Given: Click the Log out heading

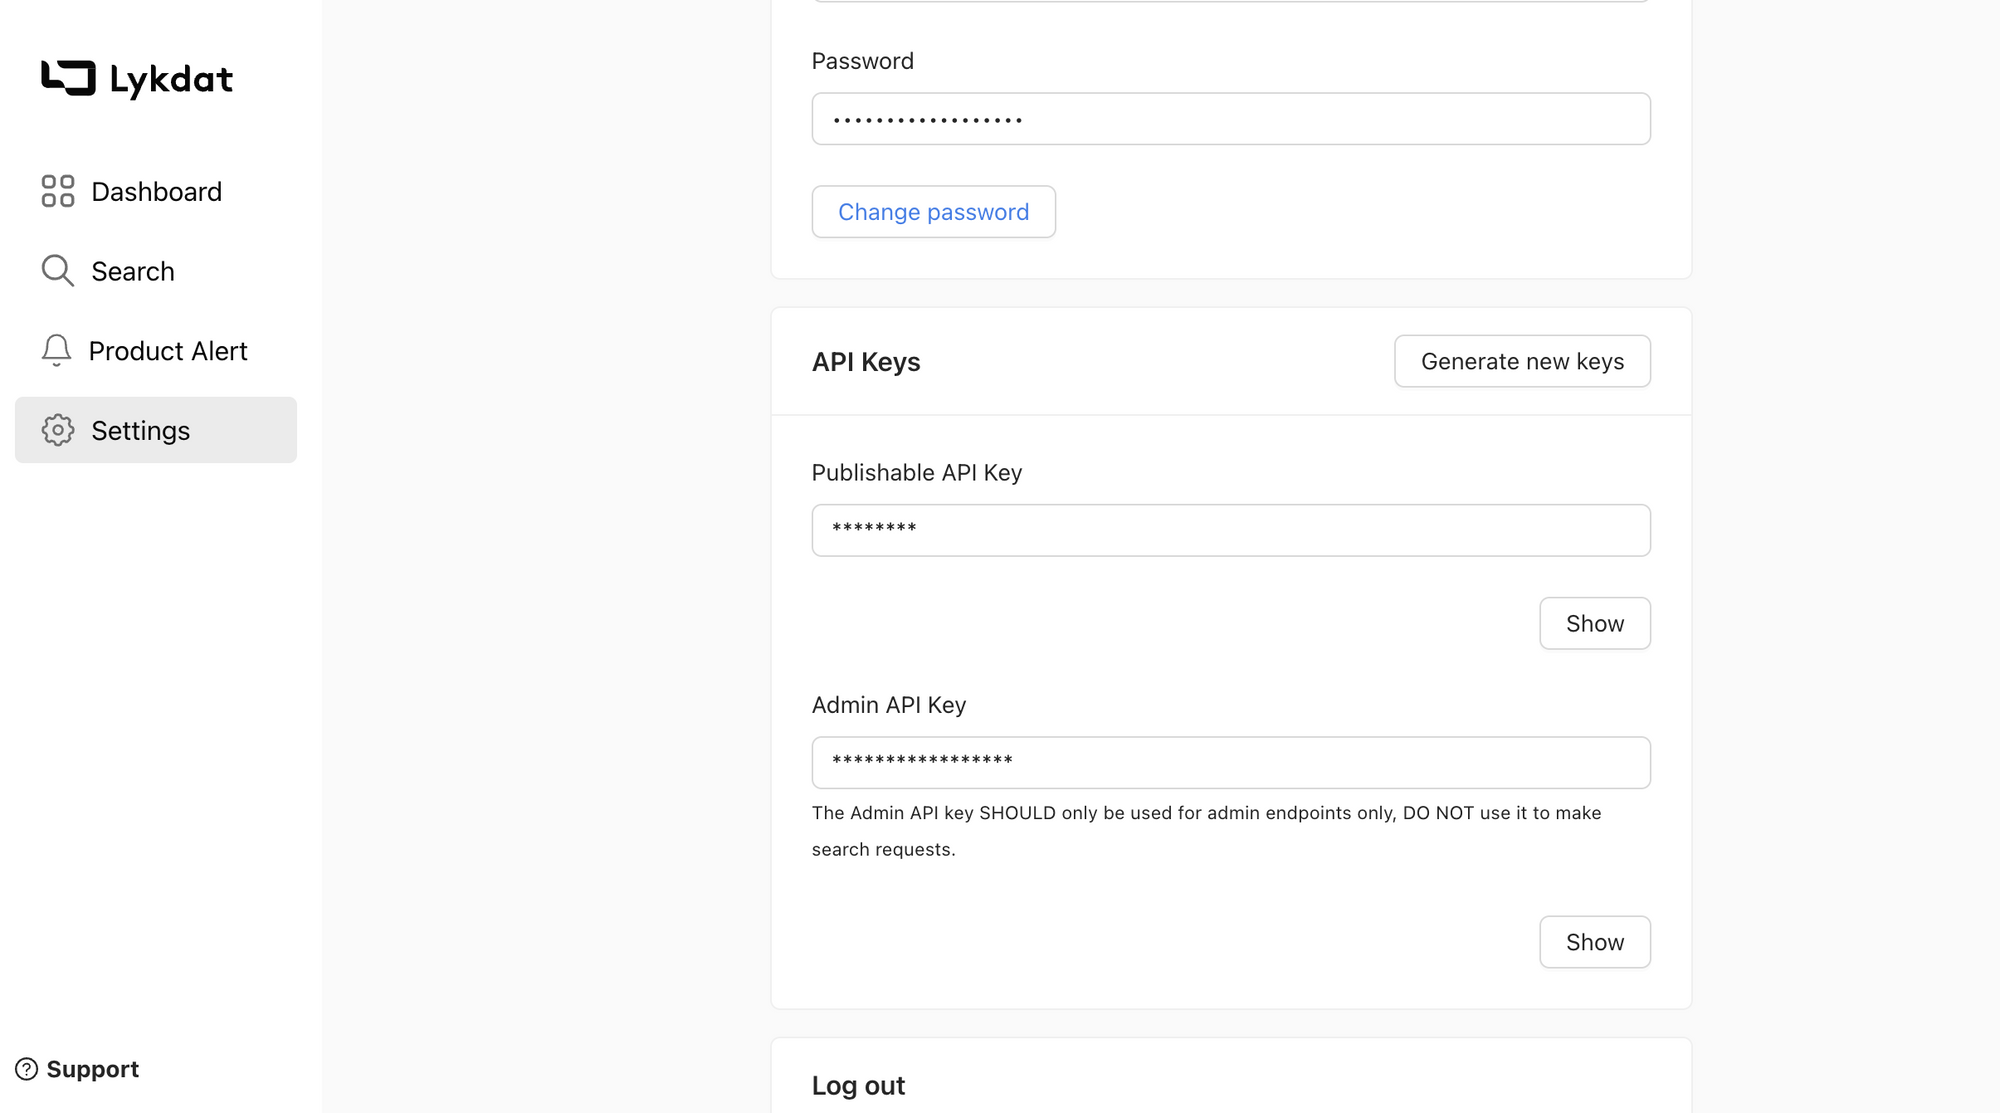Looking at the screenshot, I should pos(858,1086).
